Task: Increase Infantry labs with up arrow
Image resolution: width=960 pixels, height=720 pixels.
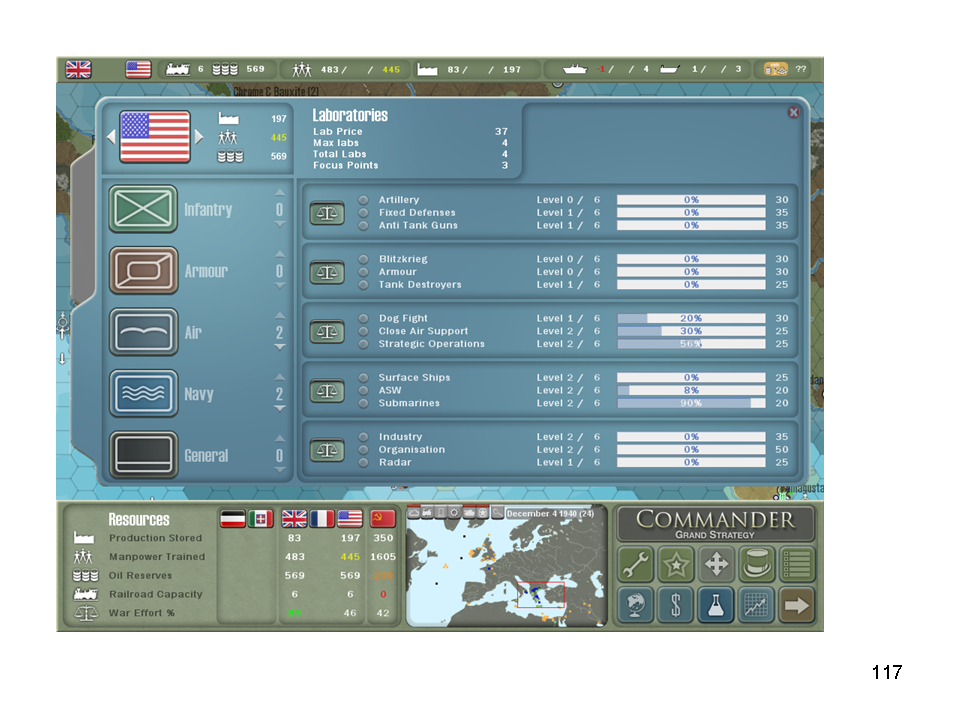Action: click(x=280, y=193)
